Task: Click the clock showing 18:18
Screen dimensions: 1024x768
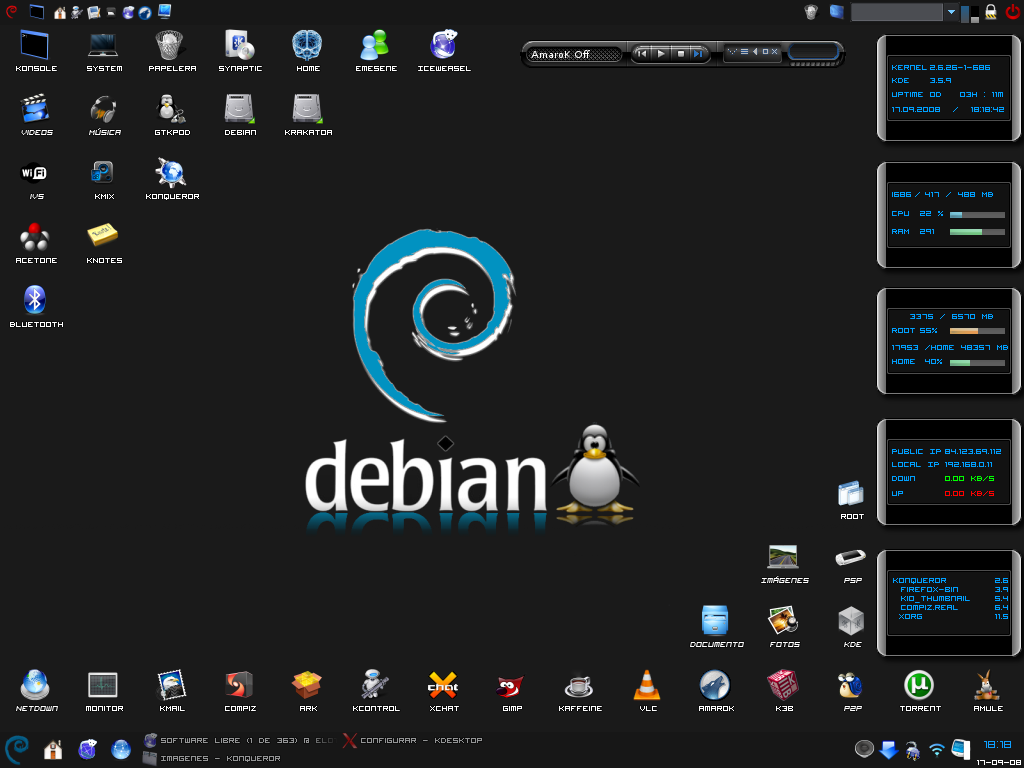Action: tap(997, 744)
